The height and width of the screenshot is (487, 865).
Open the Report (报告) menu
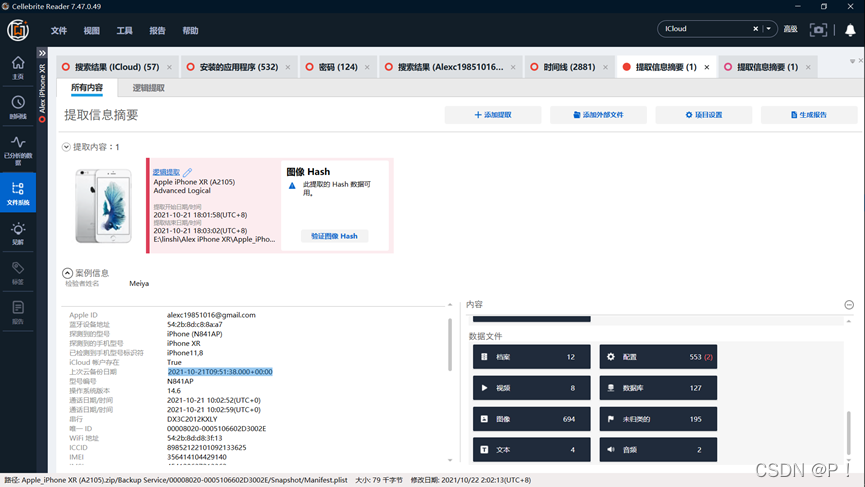(157, 30)
